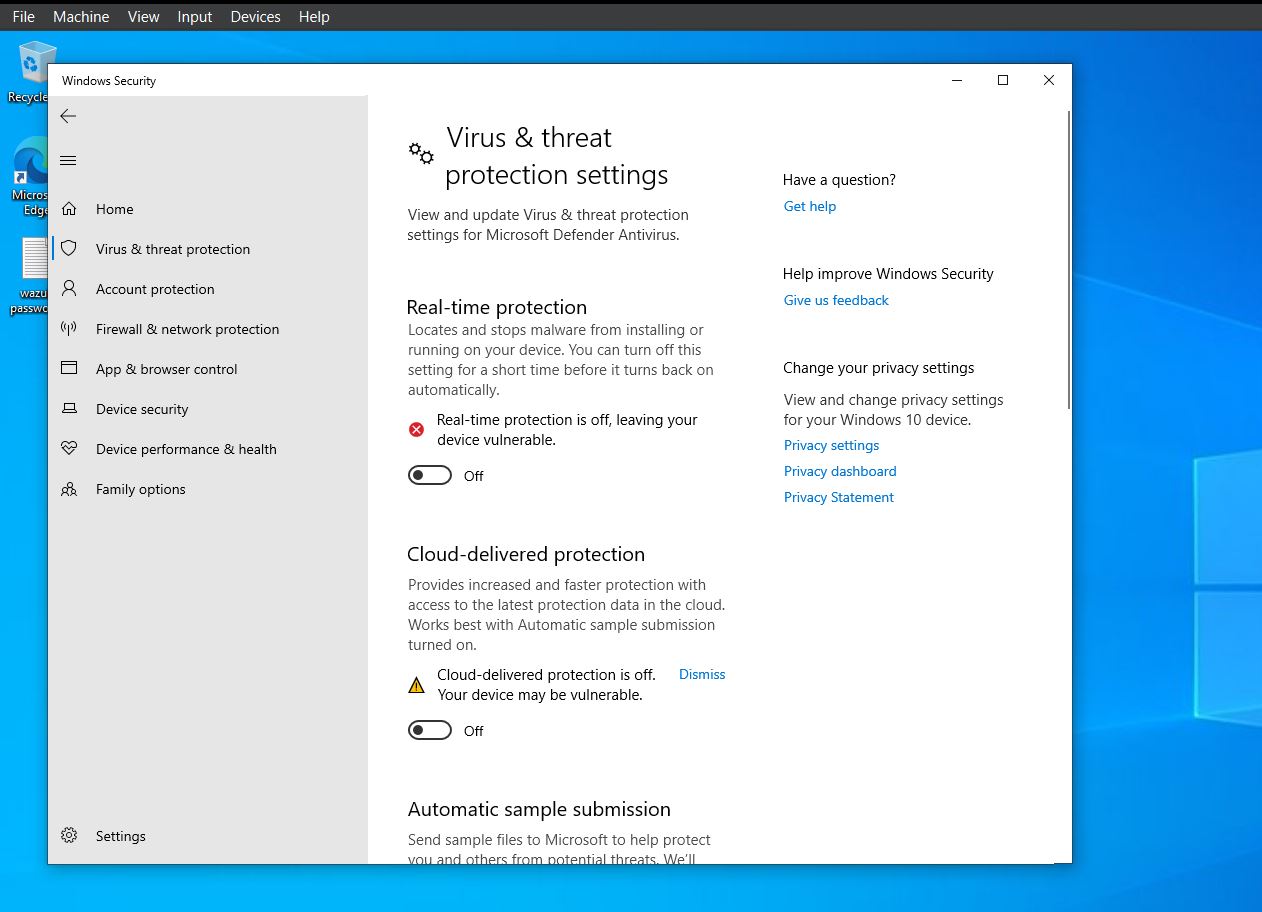1262x912 pixels.
Task: Open Home in the sidebar
Action: (x=114, y=209)
